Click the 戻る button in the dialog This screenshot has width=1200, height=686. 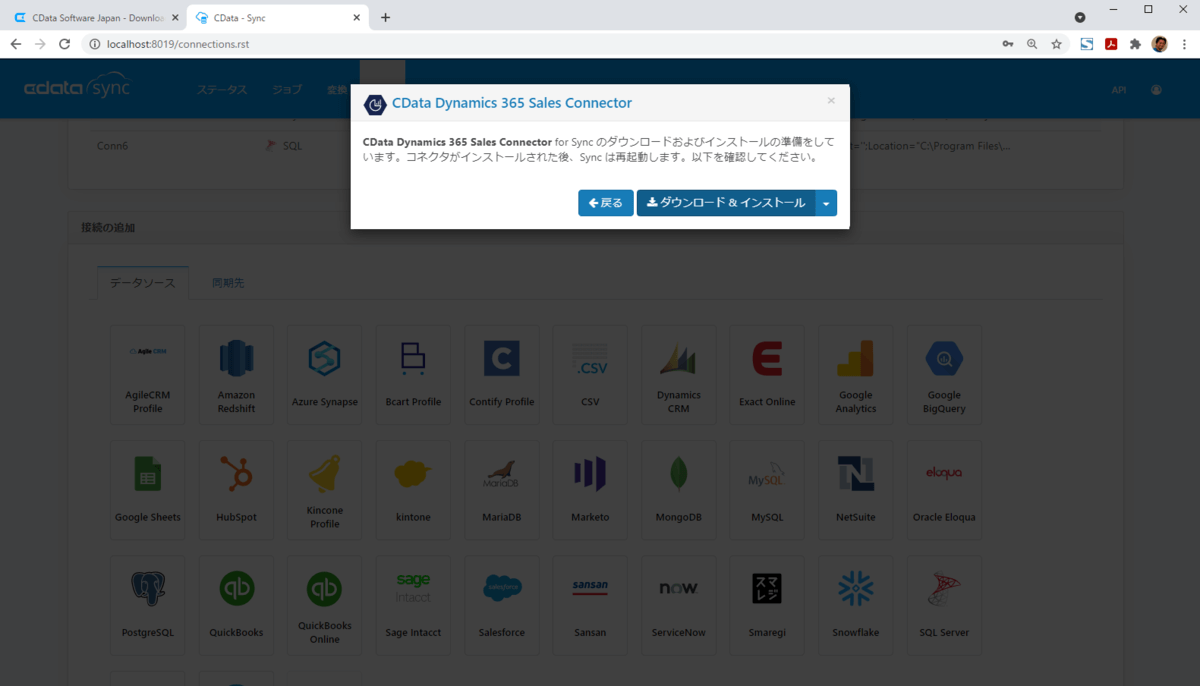click(x=606, y=203)
